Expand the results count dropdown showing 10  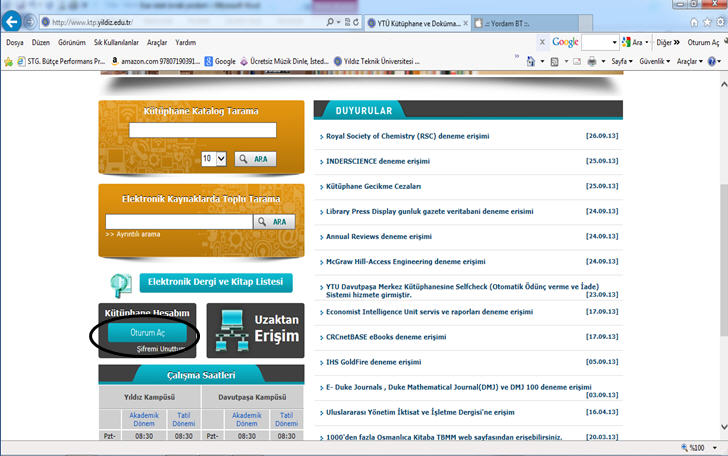pos(214,158)
